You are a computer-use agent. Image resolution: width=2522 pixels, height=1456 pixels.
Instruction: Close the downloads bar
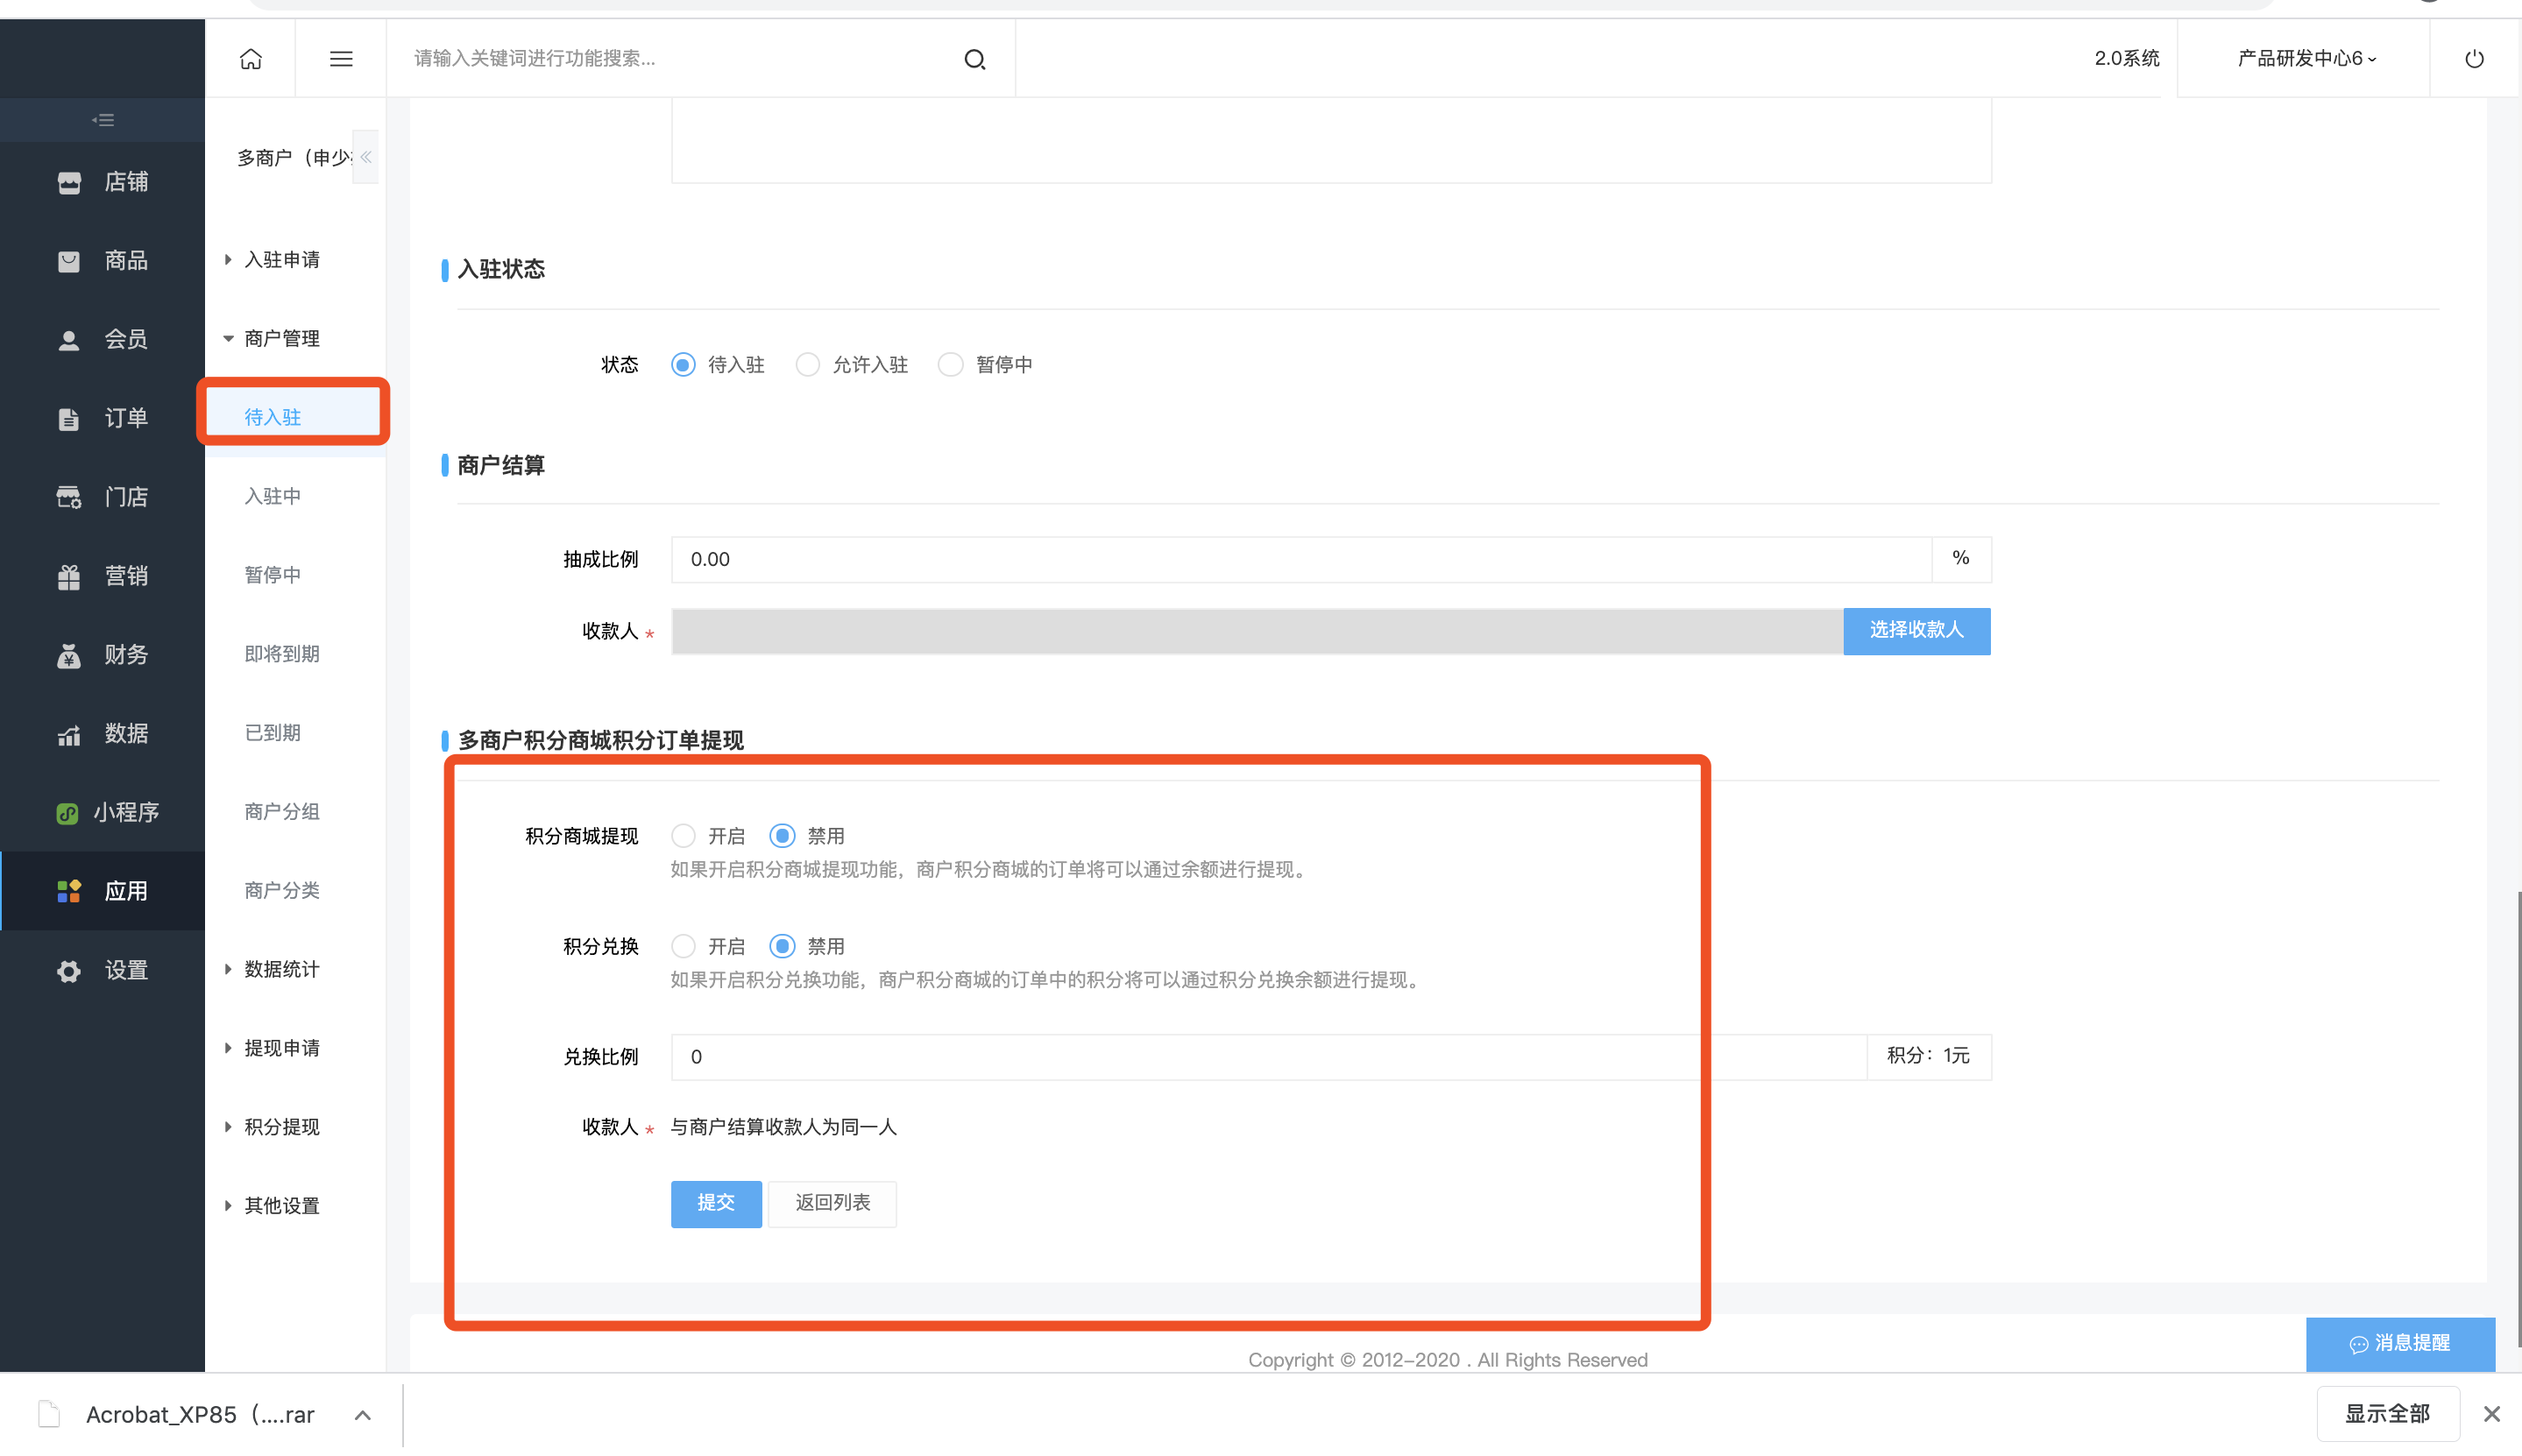2491,1413
